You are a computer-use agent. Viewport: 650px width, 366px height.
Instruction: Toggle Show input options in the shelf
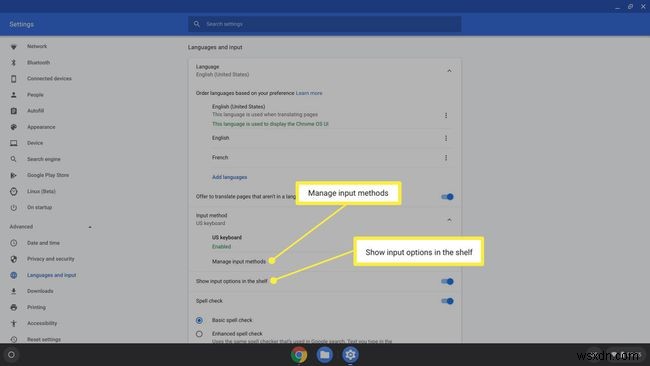tap(447, 281)
